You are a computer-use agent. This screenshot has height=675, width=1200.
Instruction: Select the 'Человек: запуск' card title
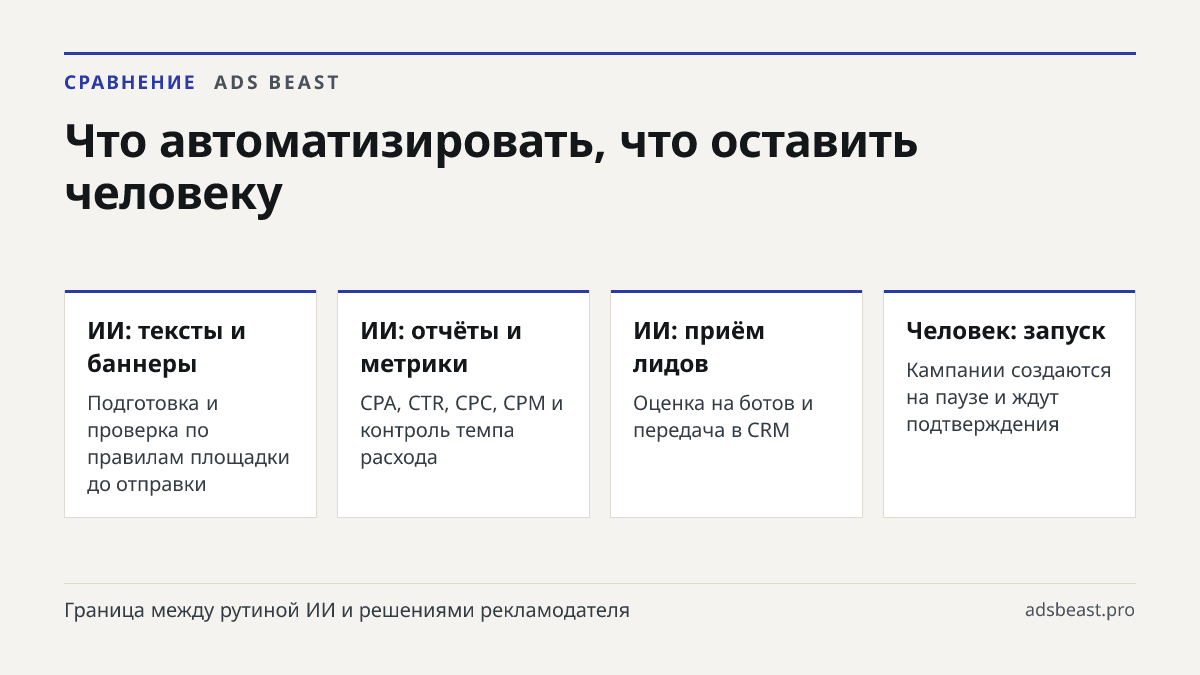tap(1006, 331)
